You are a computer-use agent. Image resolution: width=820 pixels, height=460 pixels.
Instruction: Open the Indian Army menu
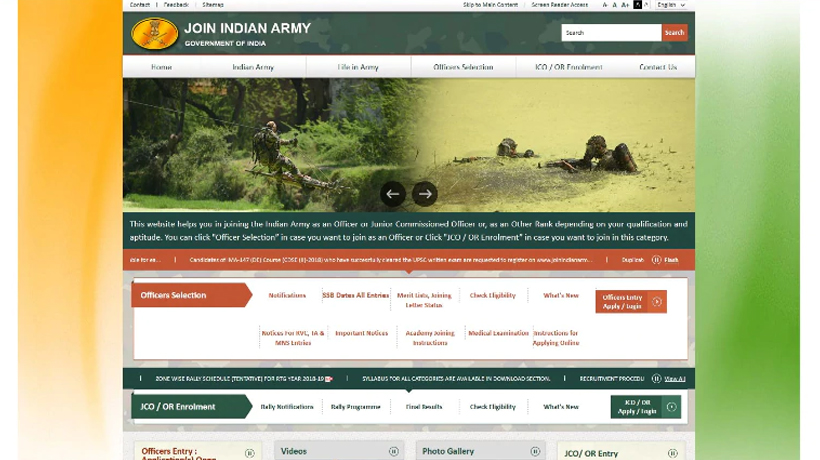point(253,67)
